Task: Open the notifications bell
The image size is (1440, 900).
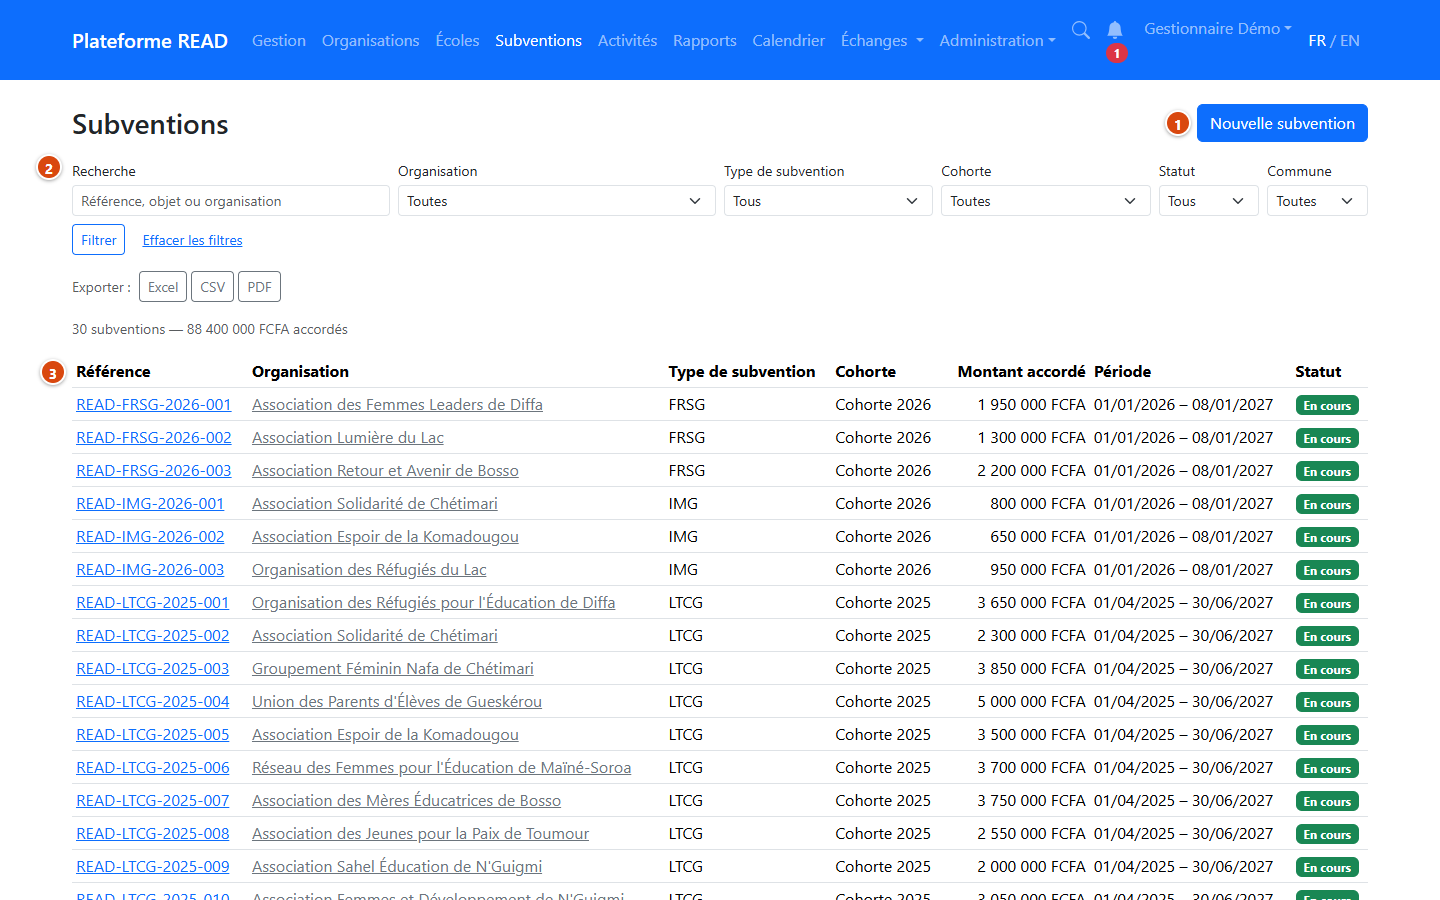Action: (1115, 30)
